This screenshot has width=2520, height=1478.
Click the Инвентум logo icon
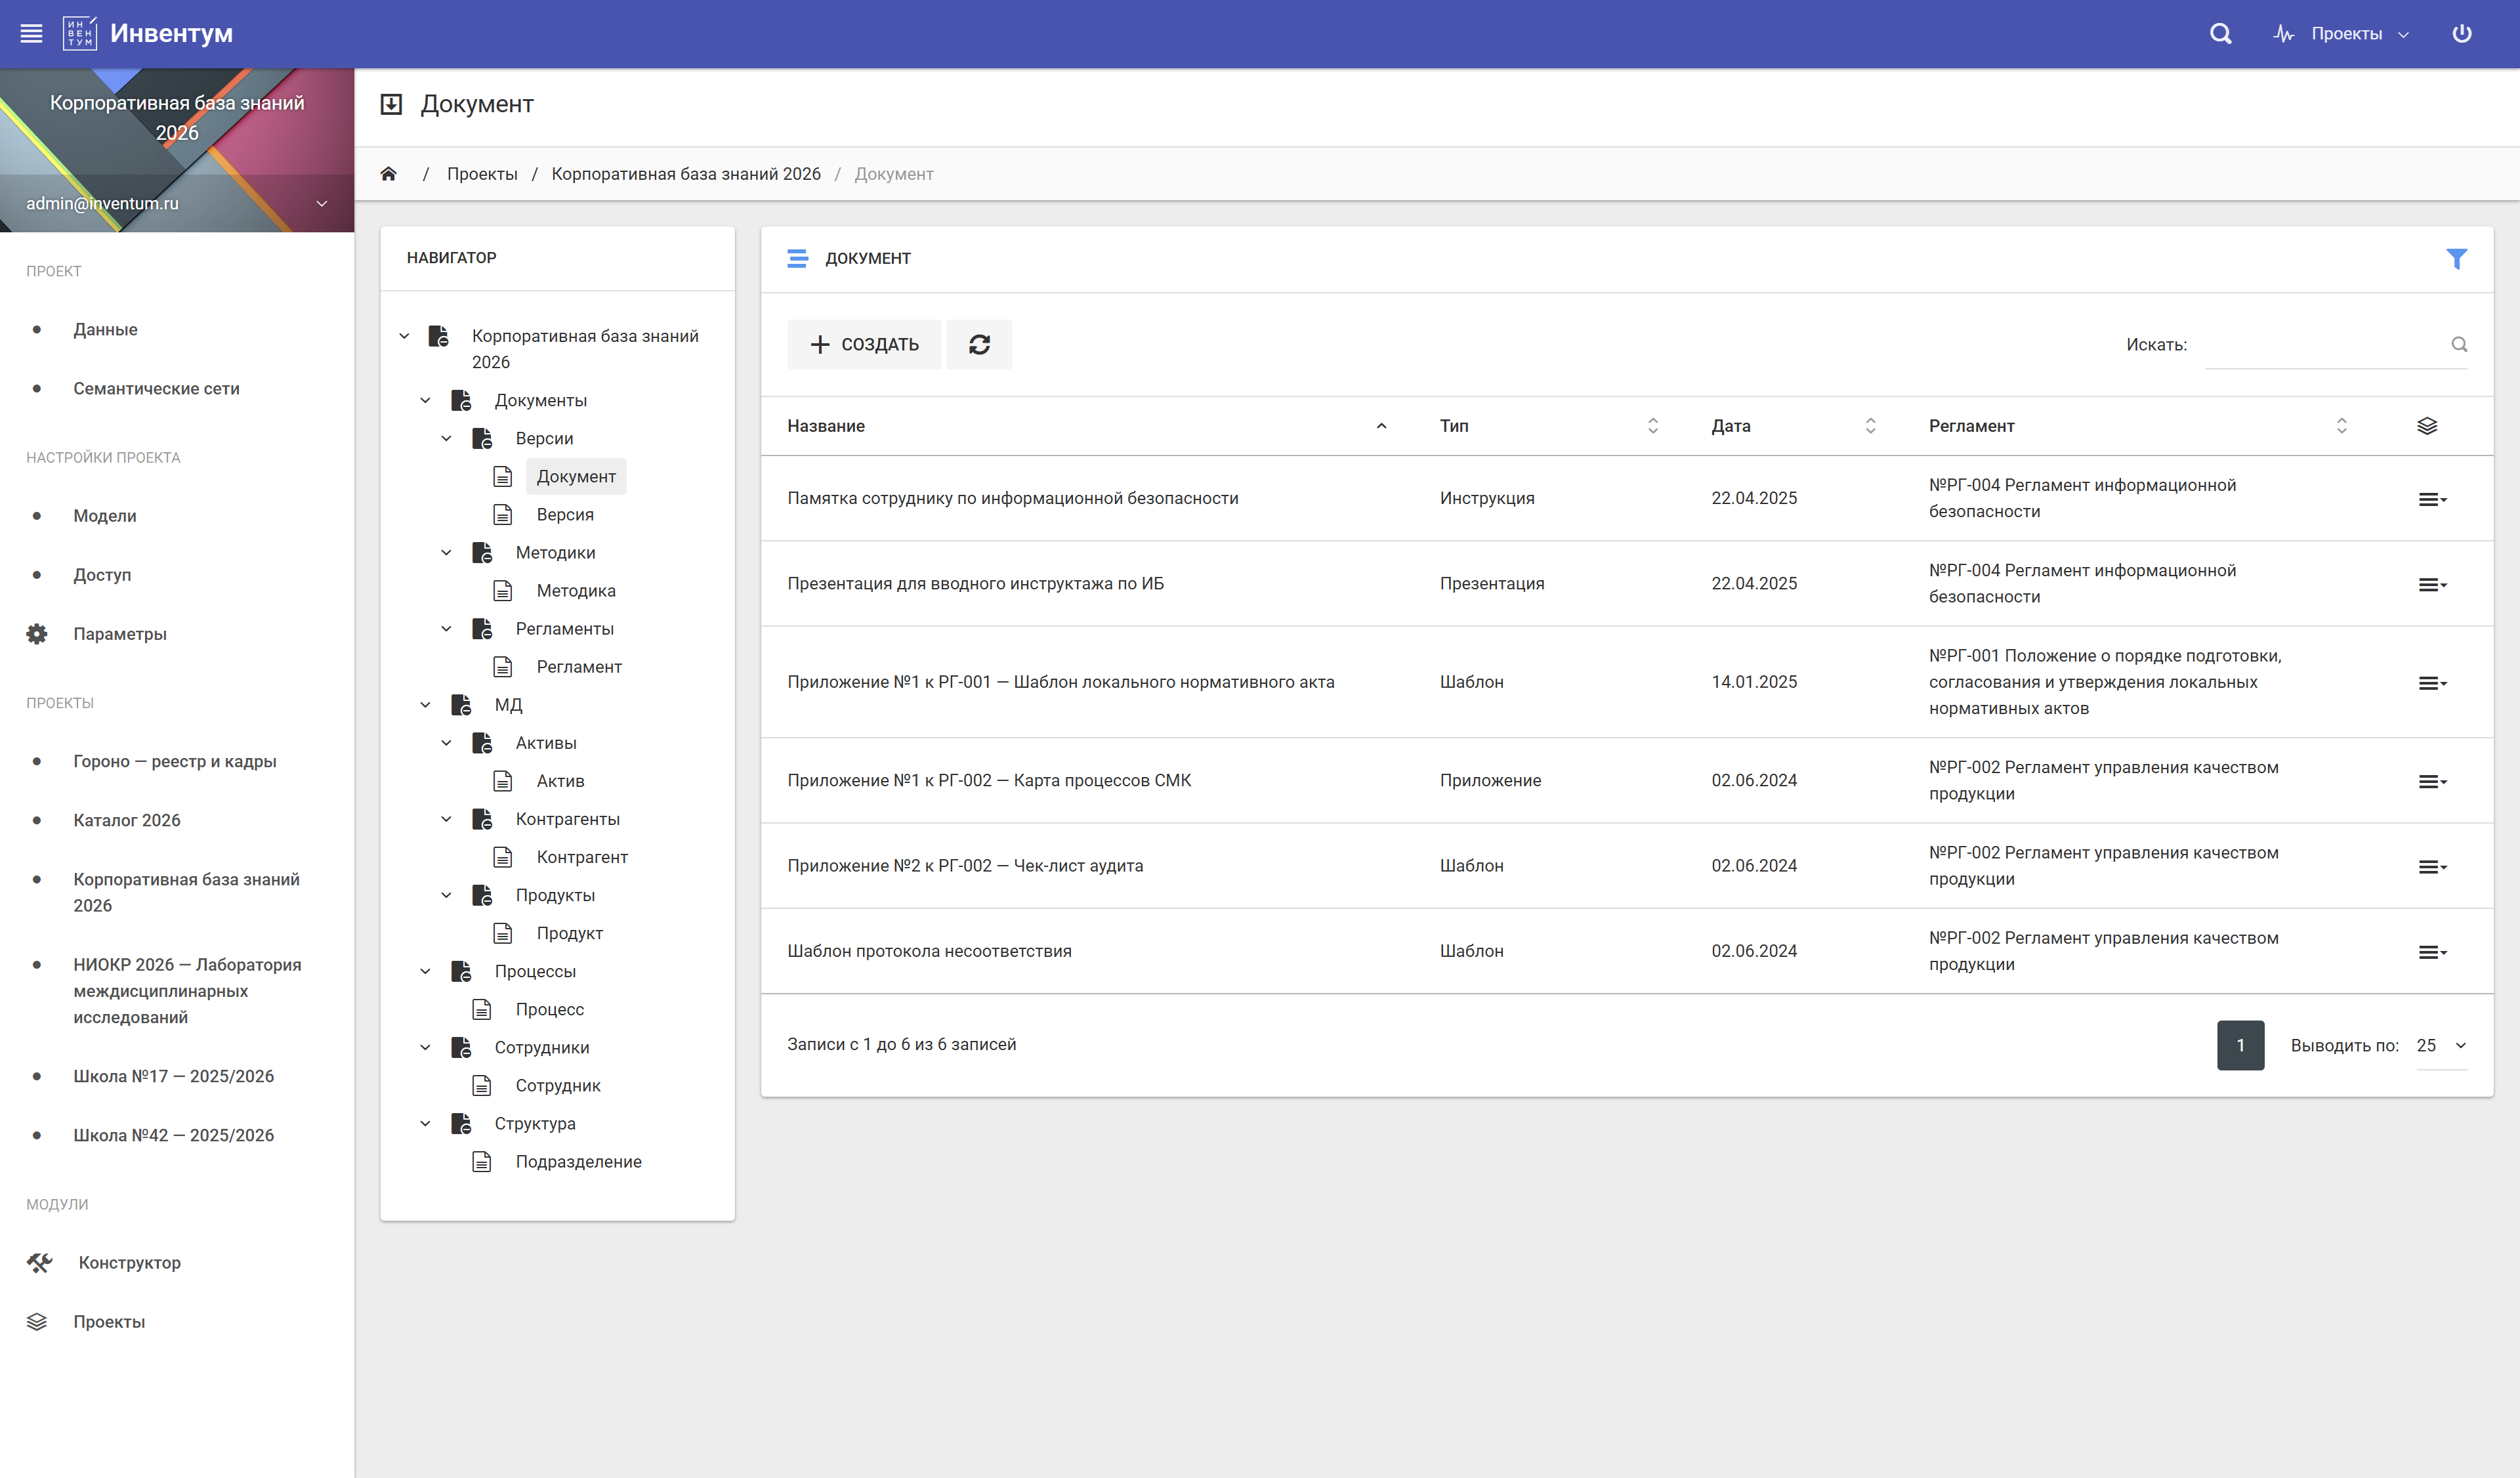pyautogui.click(x=79, y=33)
